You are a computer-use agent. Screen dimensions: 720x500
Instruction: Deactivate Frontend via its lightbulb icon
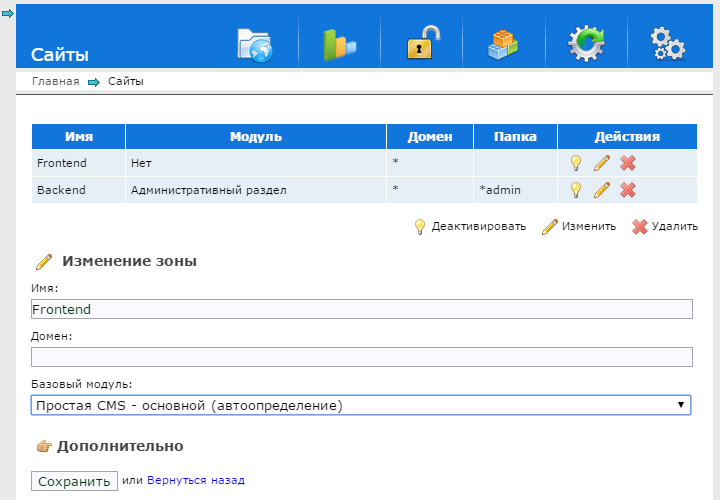coord(575,163)
